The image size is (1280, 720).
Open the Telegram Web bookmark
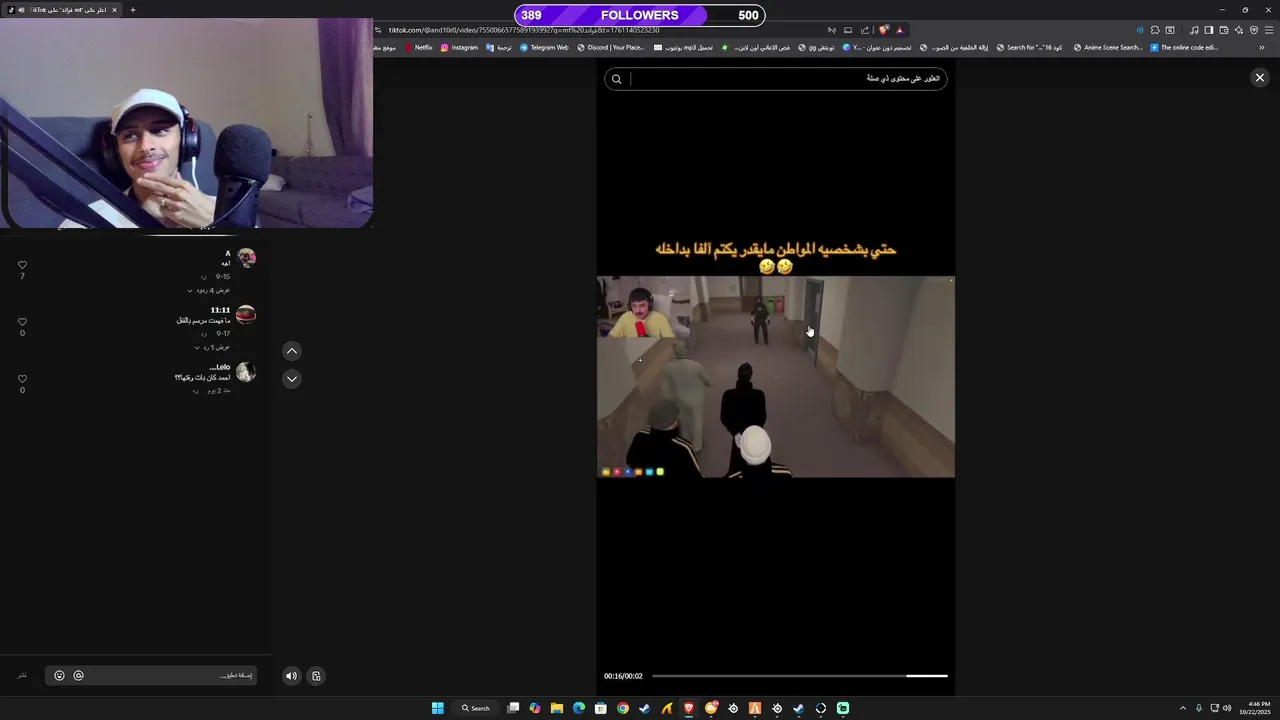click(x=544, y=47)
